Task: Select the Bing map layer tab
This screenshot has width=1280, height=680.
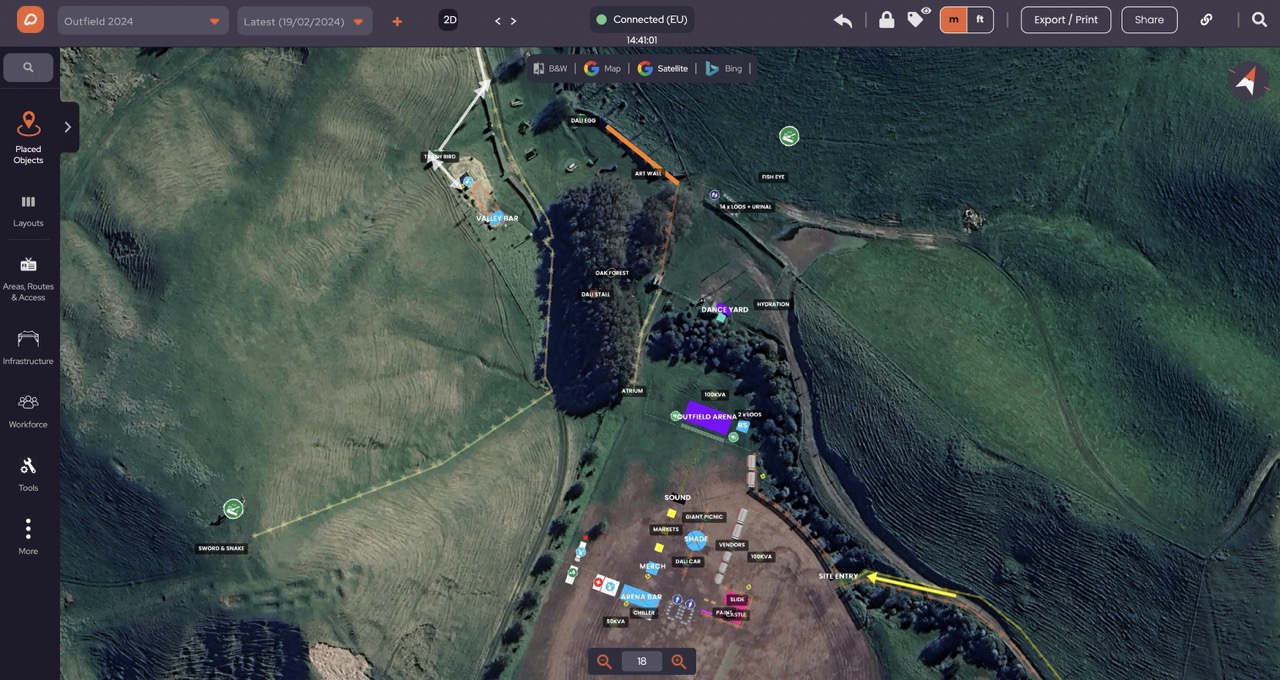Action: [x=724, y=69]
